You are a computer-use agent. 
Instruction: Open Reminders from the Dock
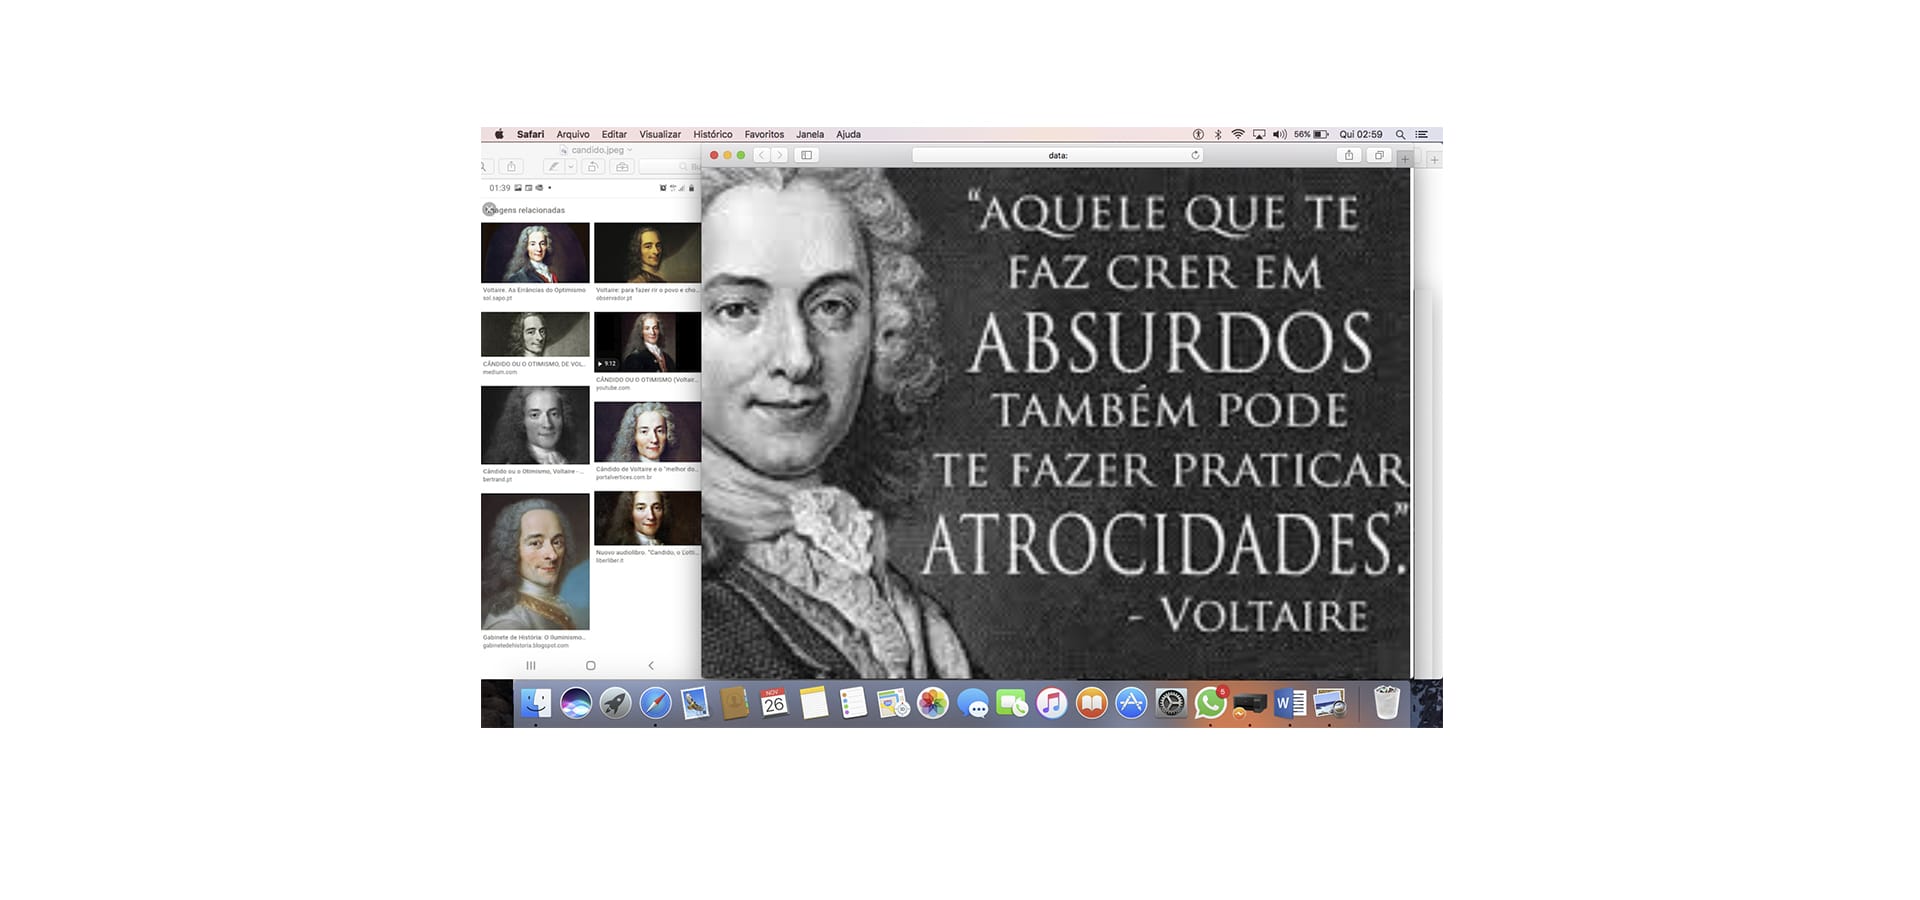click(853, 703)
